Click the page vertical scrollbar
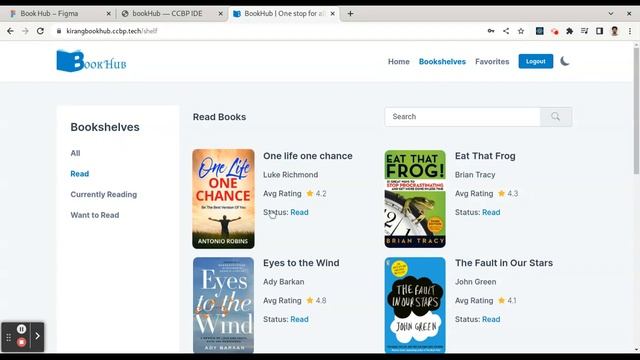This screenshot has height=360, width=640. [636, 110]
